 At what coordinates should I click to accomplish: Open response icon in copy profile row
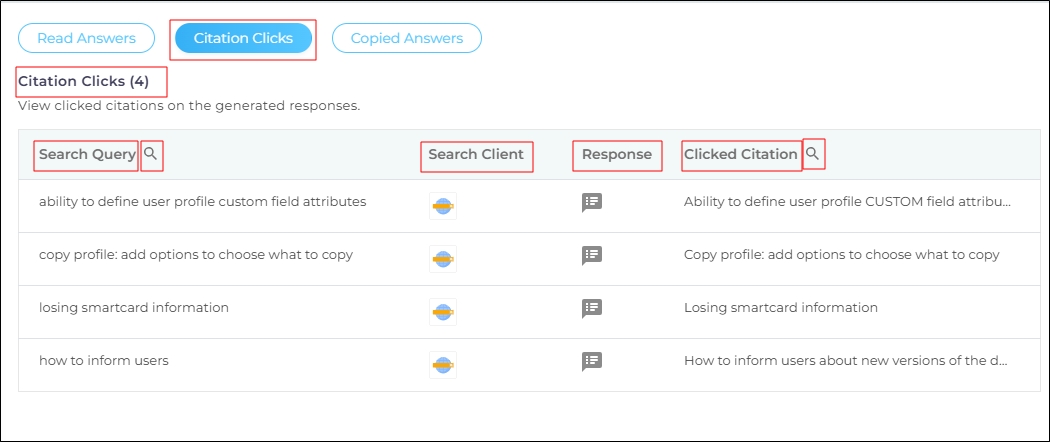592,256
